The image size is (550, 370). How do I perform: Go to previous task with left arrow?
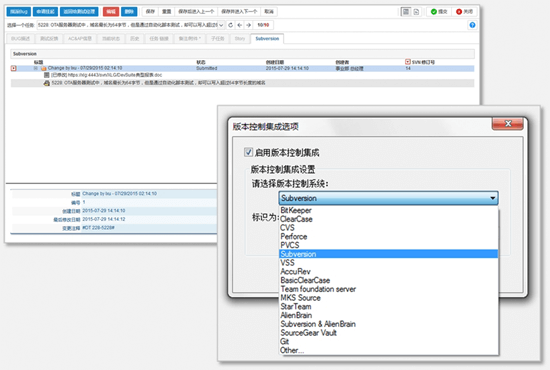tap(240, 25)
